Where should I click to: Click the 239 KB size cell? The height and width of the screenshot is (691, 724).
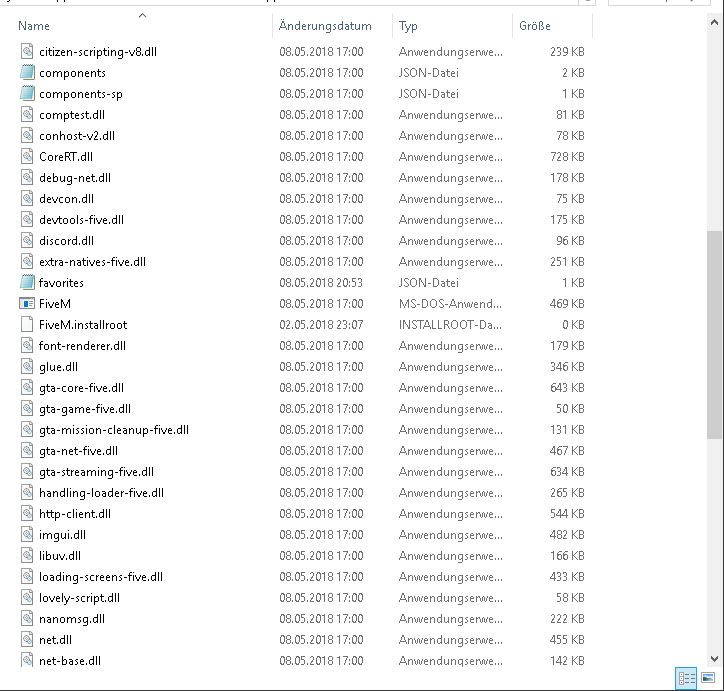tap(567, 52)
